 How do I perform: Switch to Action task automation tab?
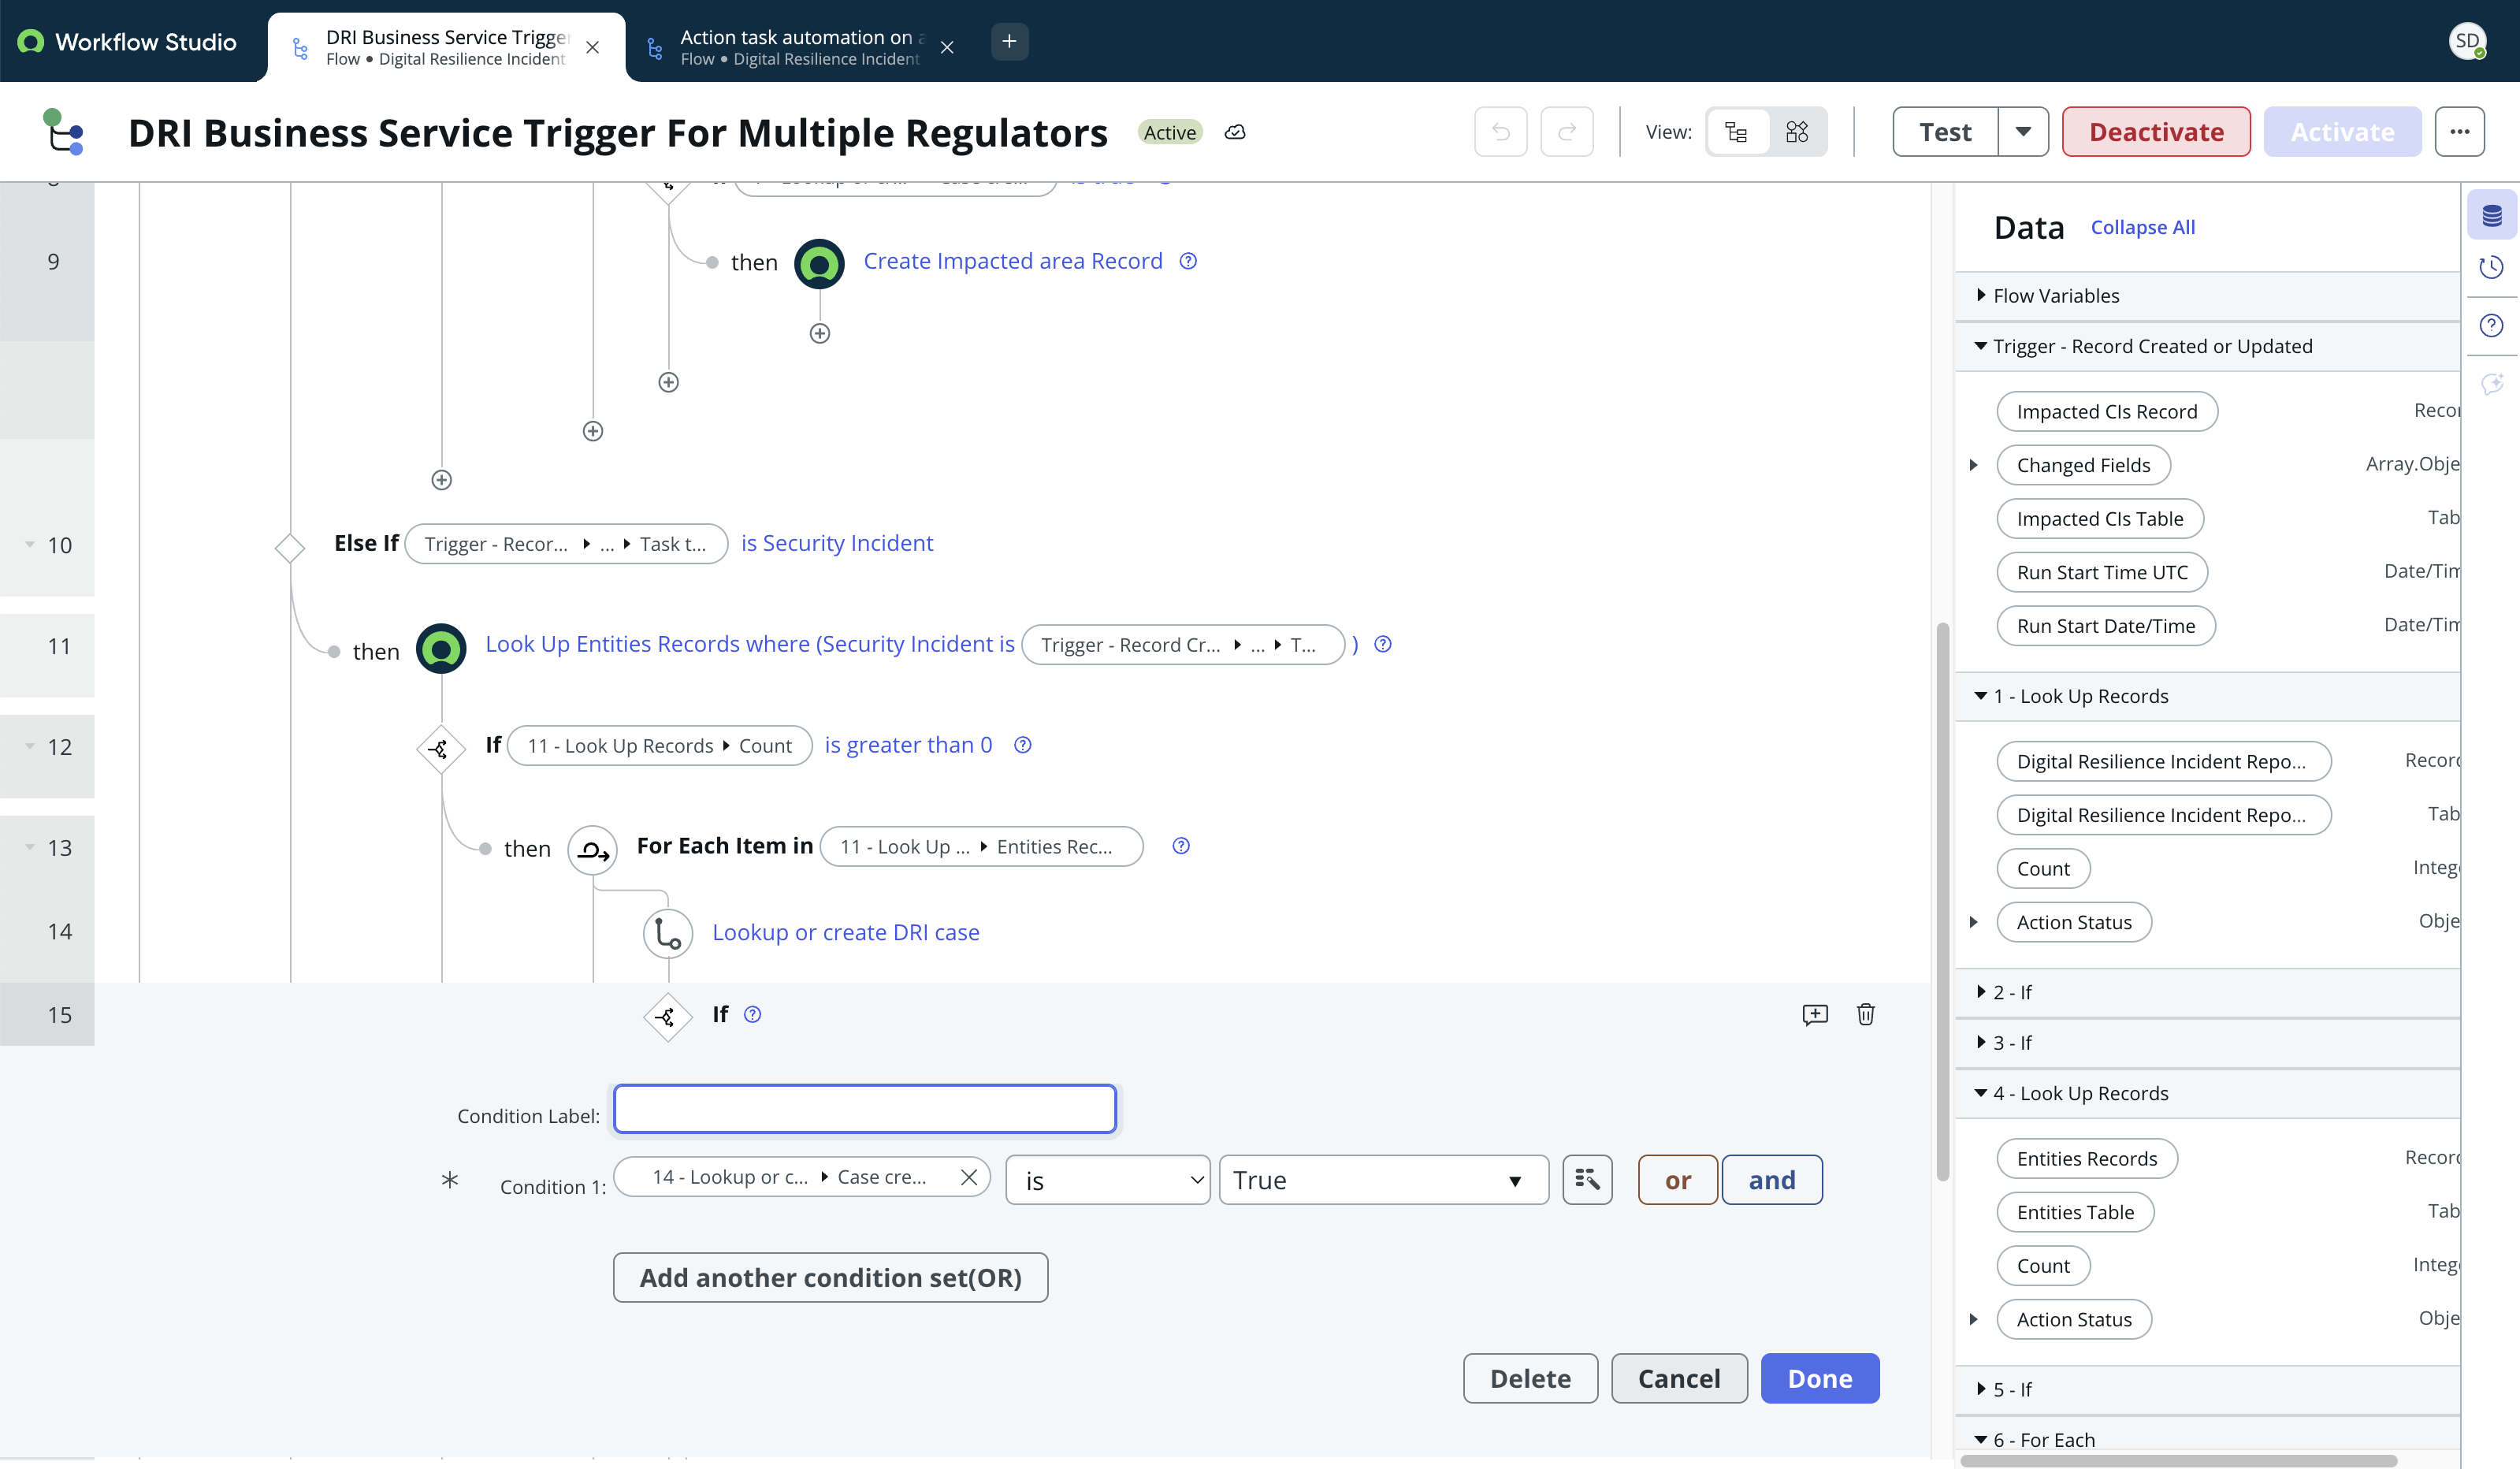click(798, 47)
